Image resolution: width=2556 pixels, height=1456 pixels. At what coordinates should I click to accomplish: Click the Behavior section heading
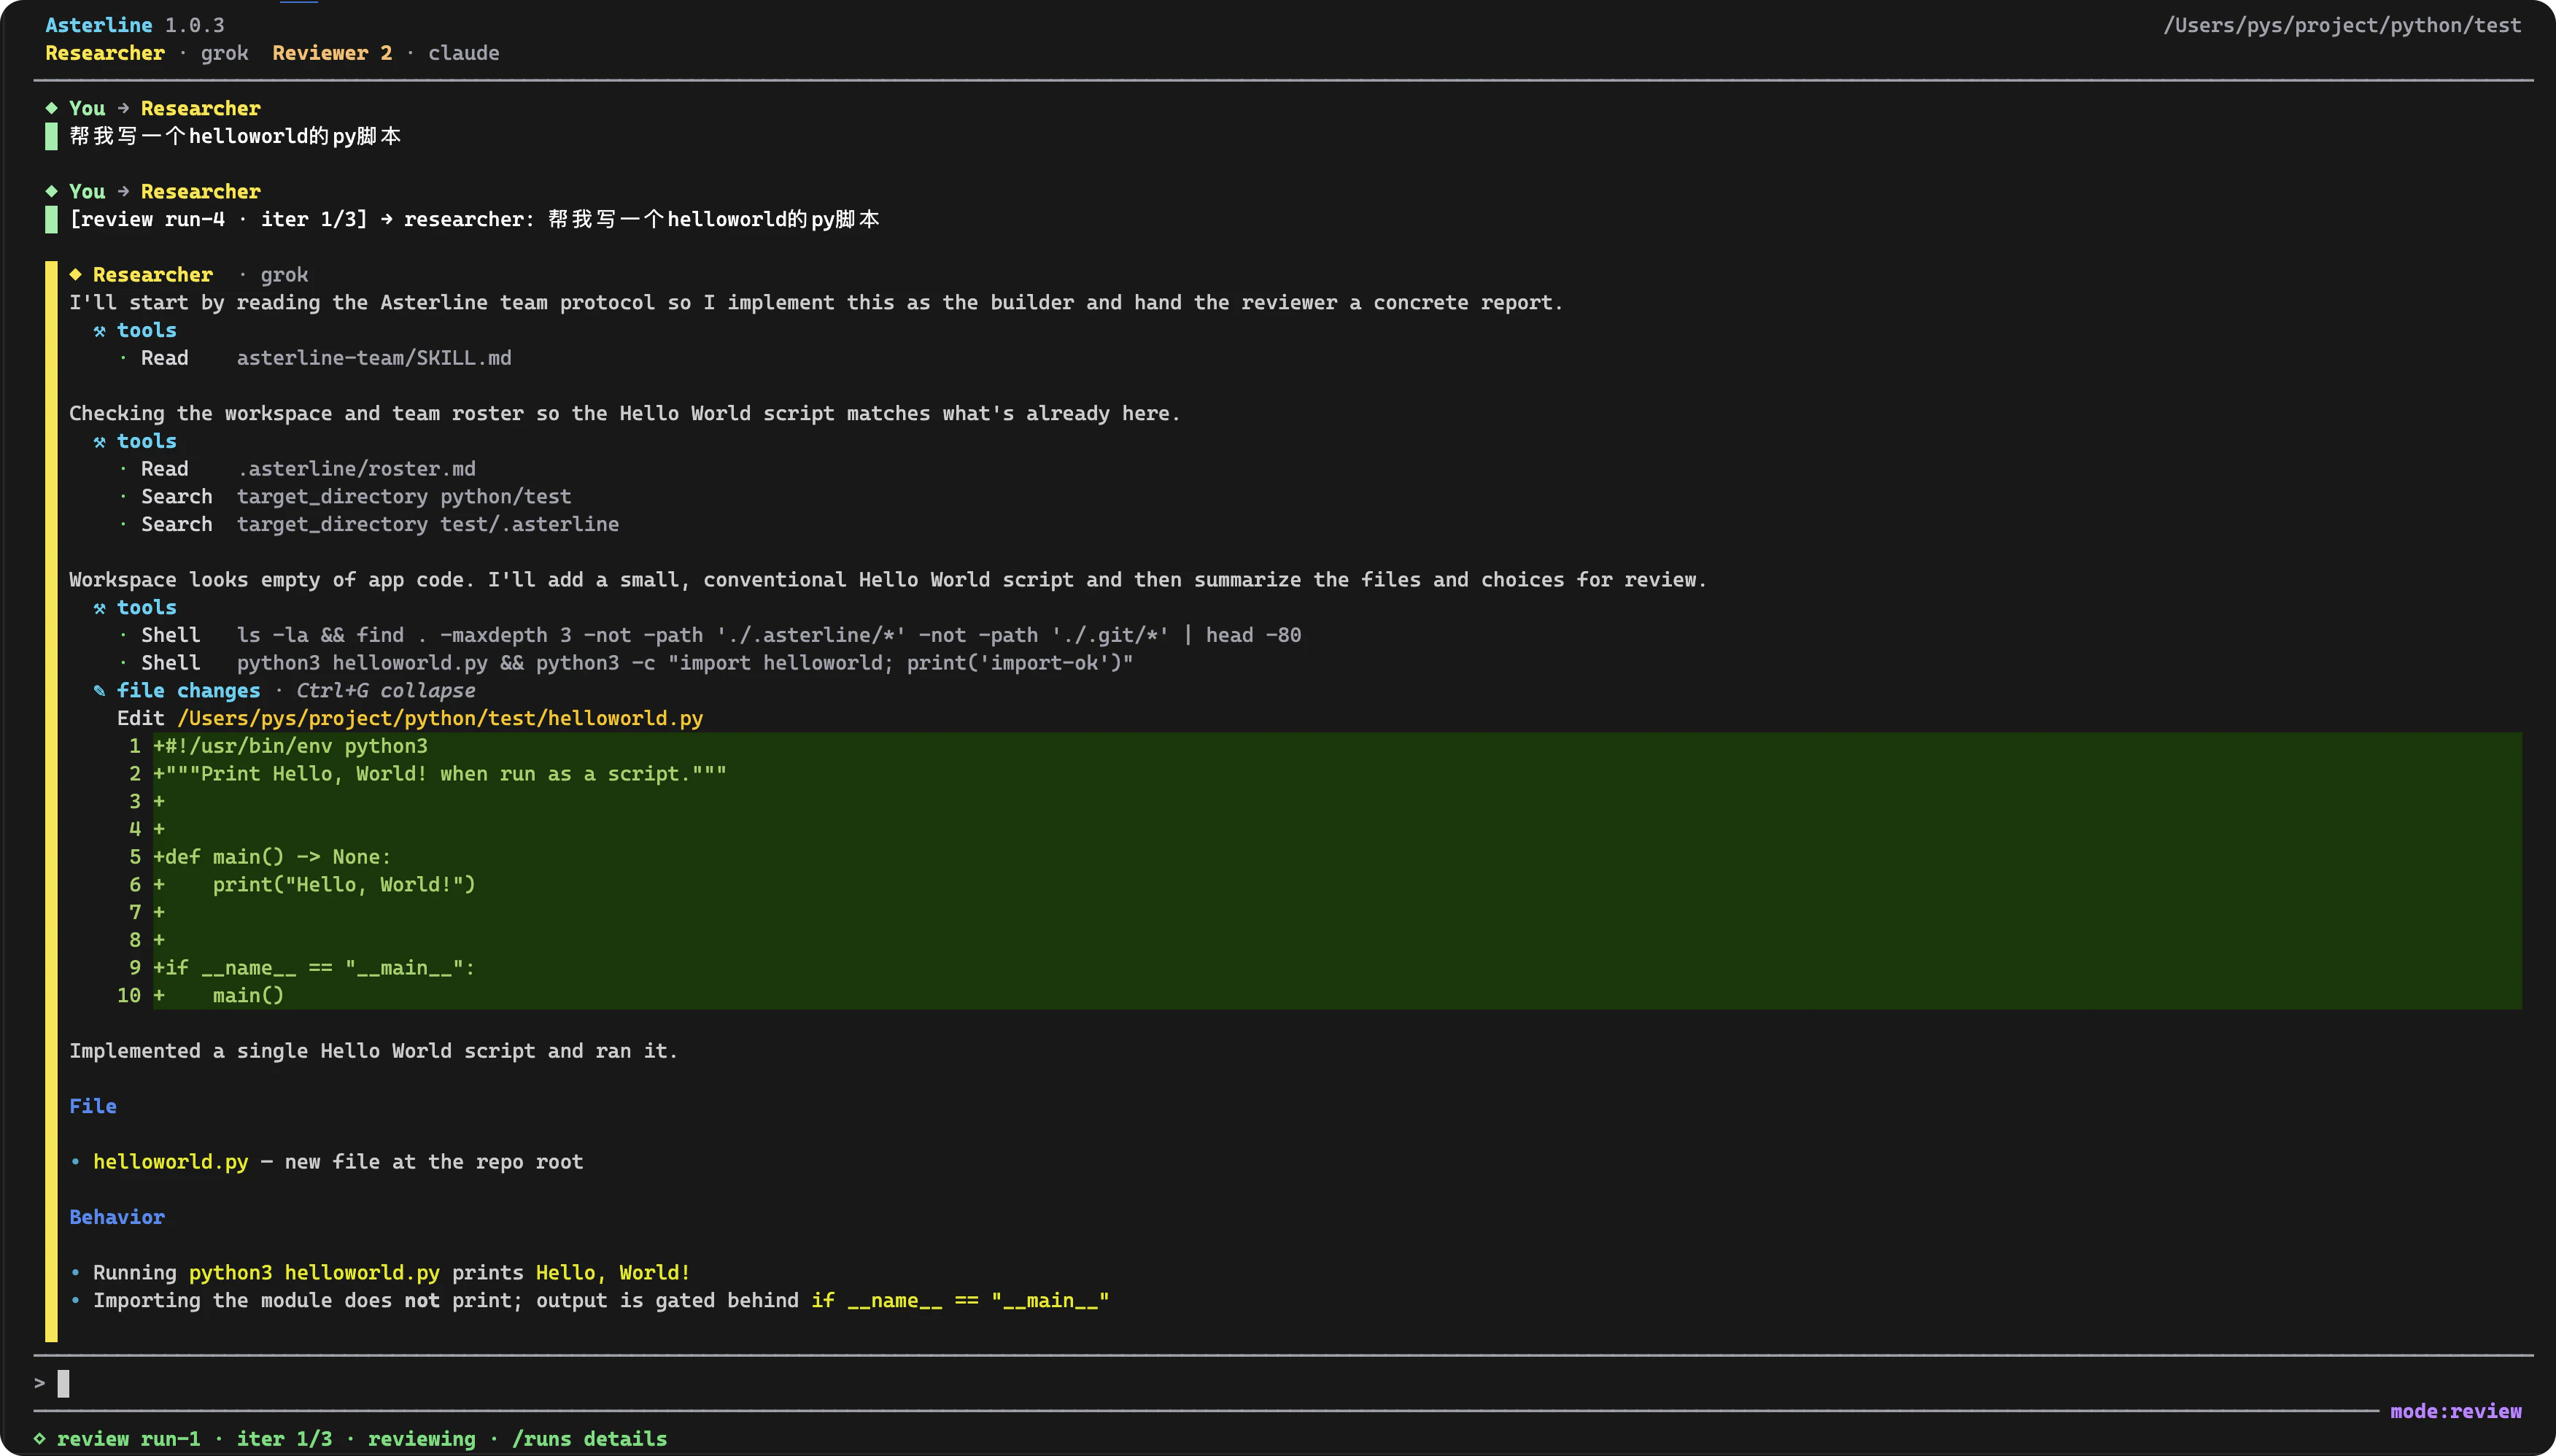pos(117,1217)
